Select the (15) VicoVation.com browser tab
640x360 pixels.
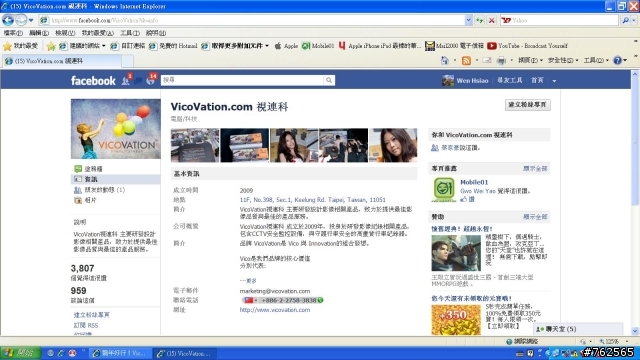pyautogui.click(x=61, y=61)
